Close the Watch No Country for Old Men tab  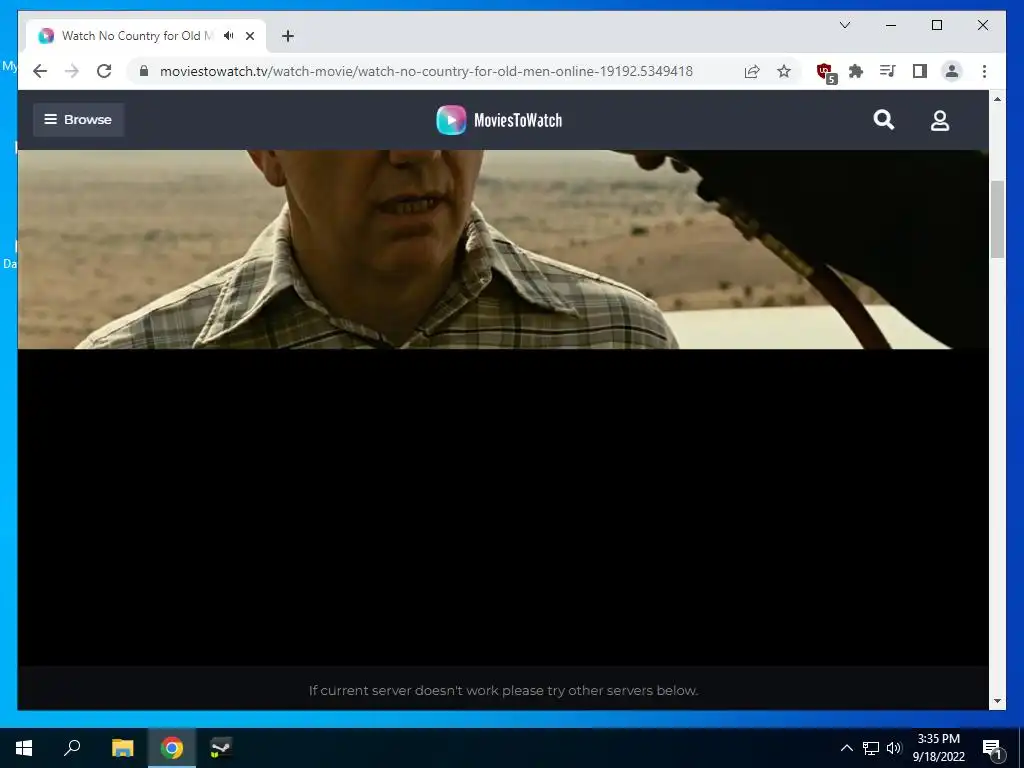pos(249,36)
